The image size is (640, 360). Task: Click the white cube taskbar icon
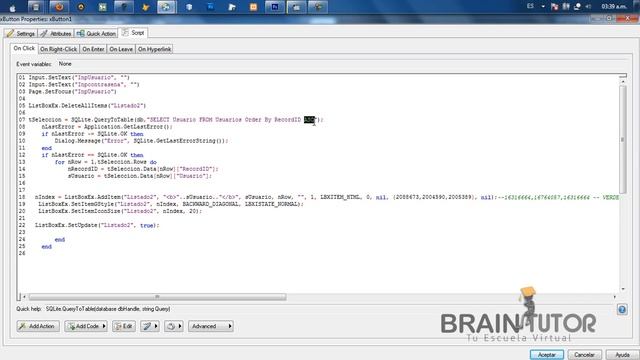pos(189,7)
